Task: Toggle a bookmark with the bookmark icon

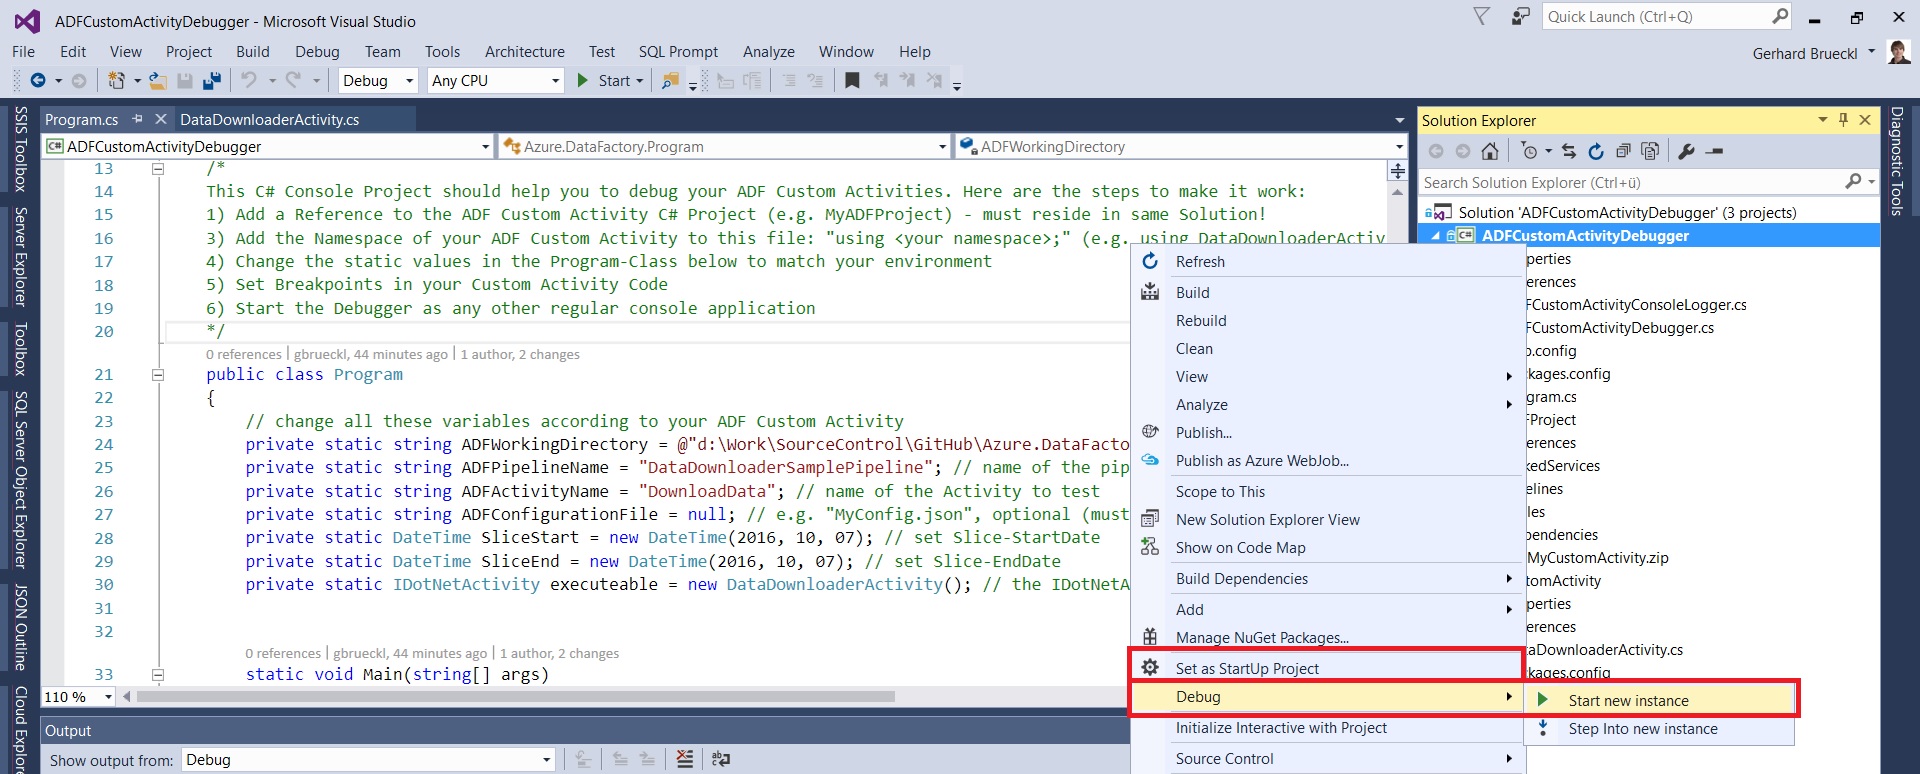Action: pos(852,80)
